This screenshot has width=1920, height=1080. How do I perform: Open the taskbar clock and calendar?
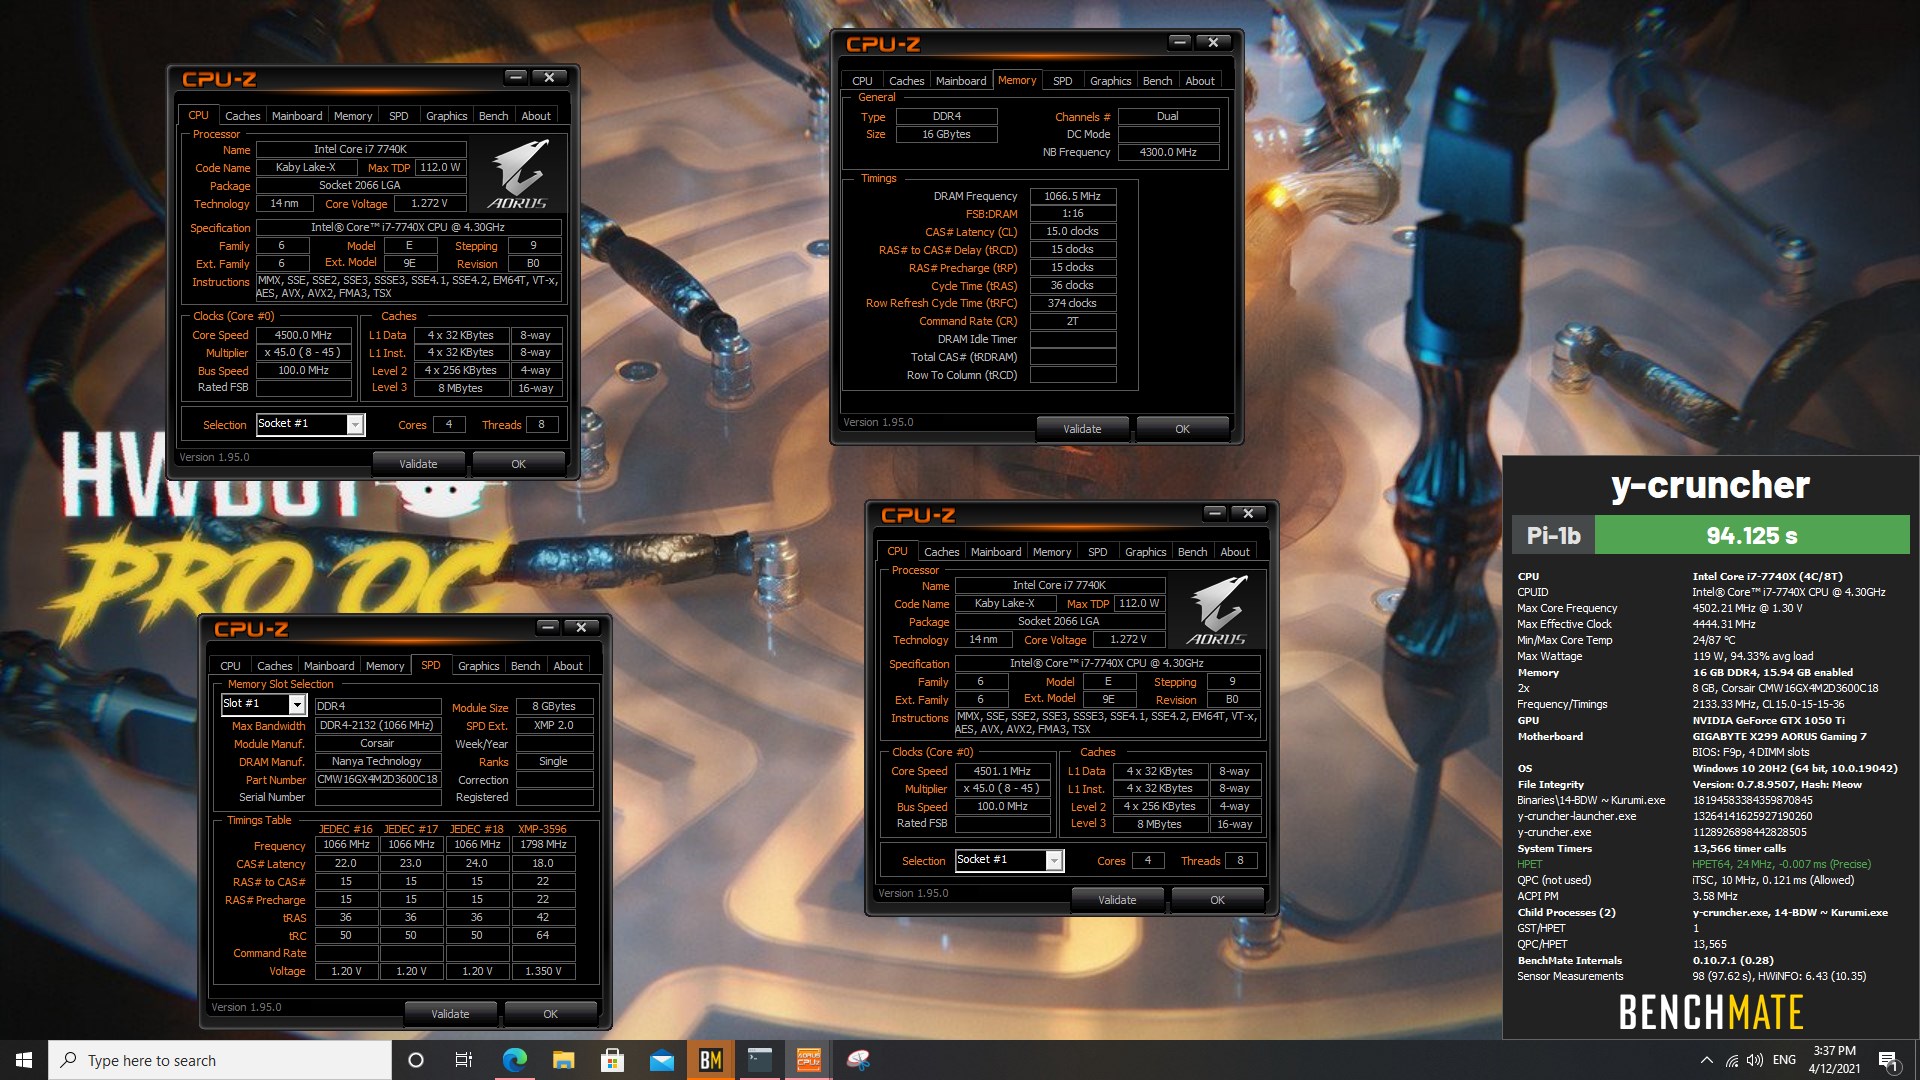pyautogui.click(x=1834, y=1060)
